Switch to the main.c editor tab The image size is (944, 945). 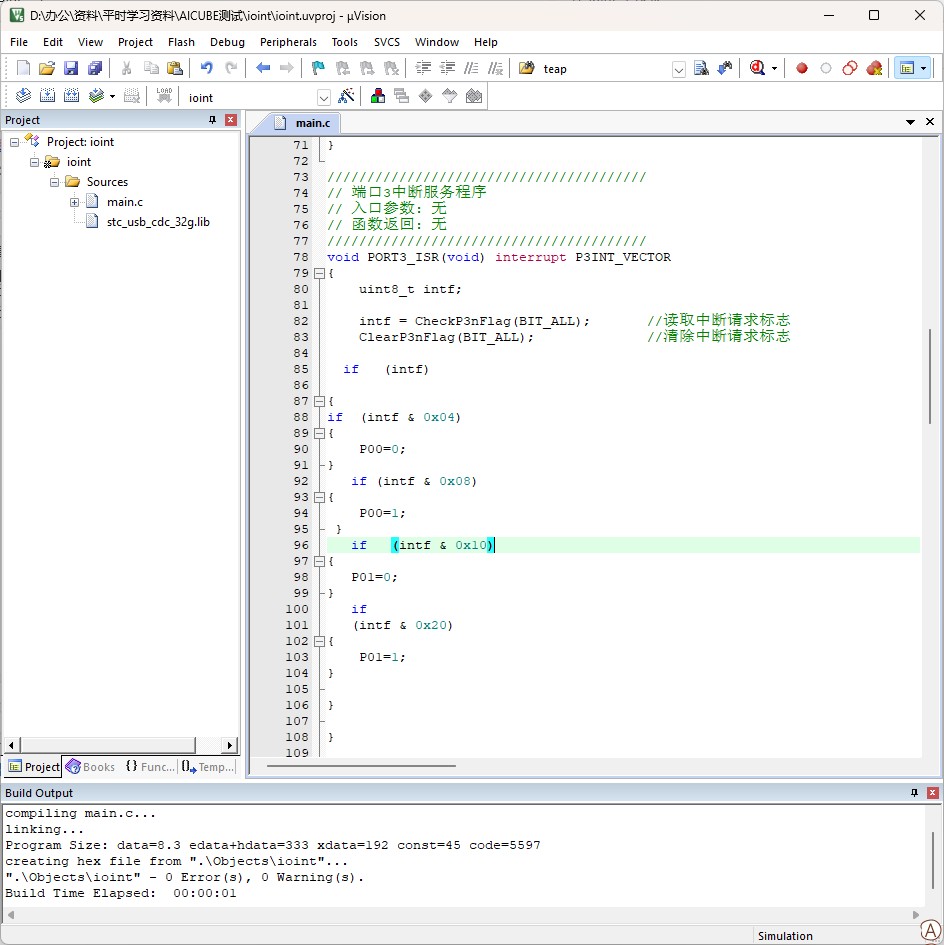306,123
